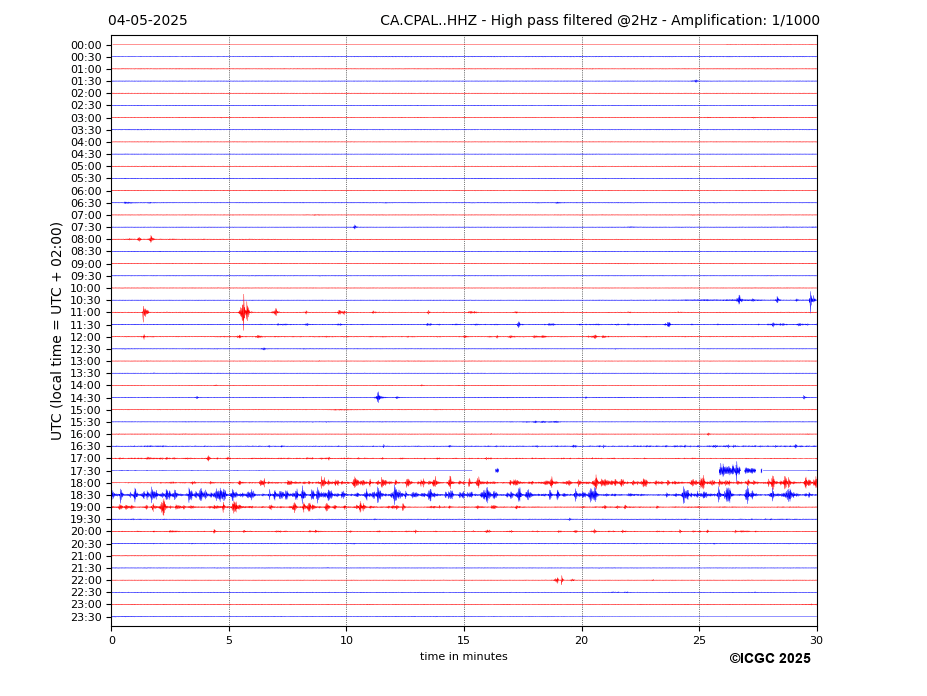Click x-axis tick label 25
This screenshot has height=696, width=927.
tap(699, 640)
